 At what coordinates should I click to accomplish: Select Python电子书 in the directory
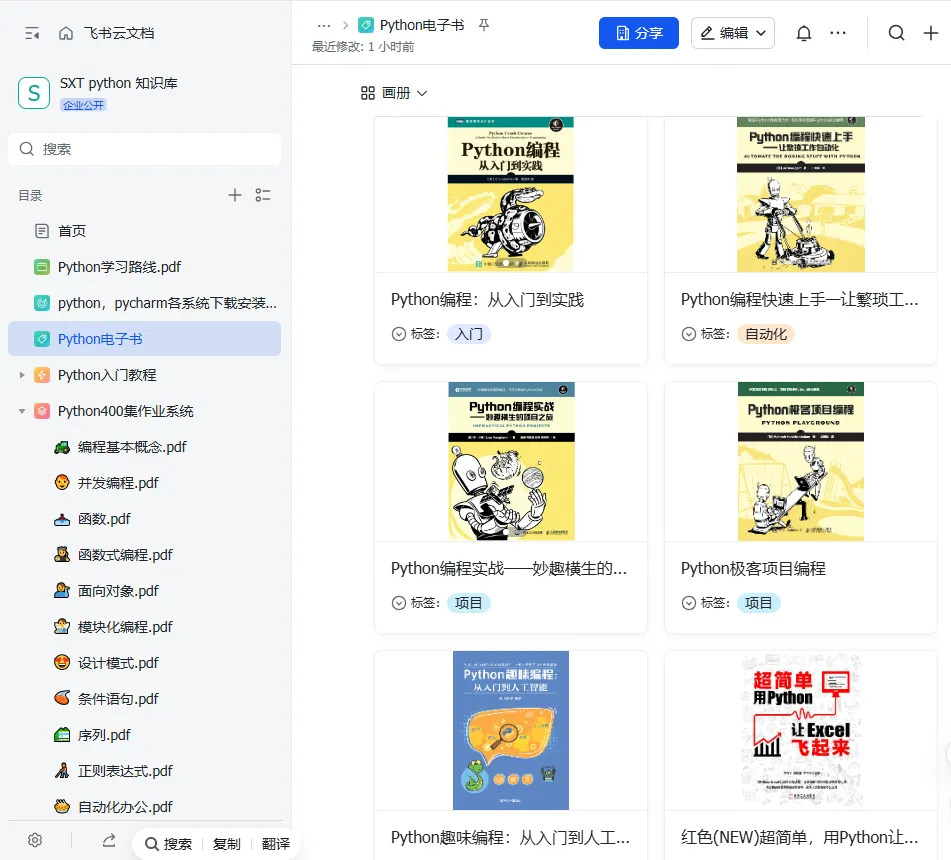coord(144,338)
